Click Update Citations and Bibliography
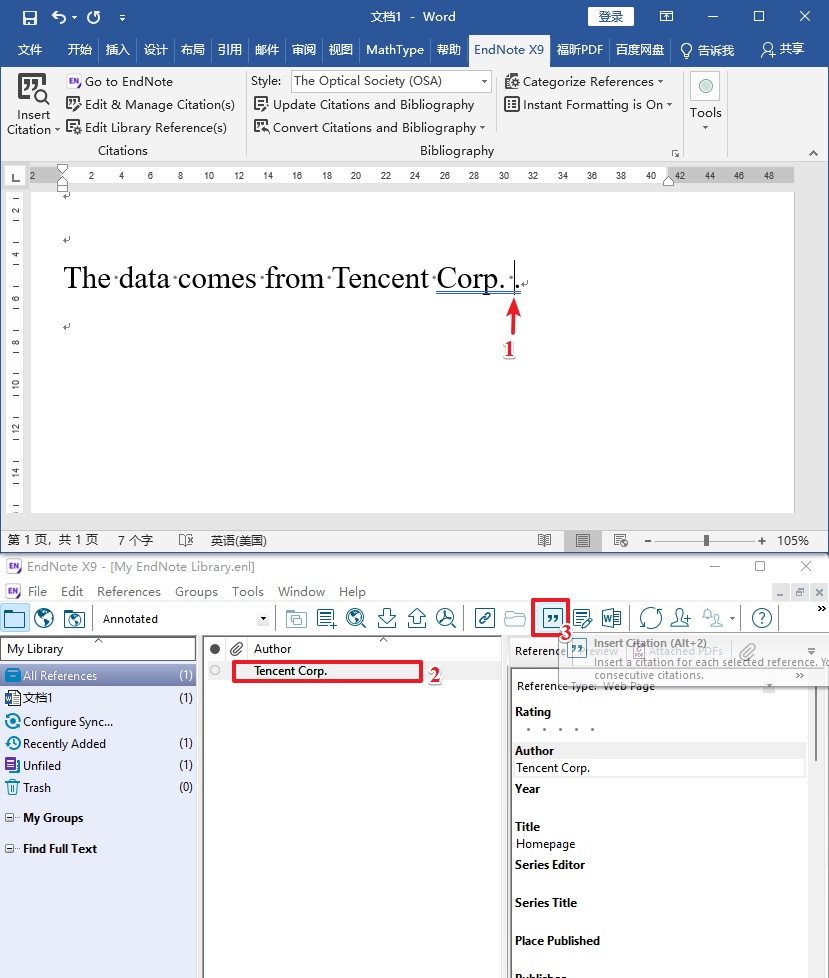 coord(364,105)
